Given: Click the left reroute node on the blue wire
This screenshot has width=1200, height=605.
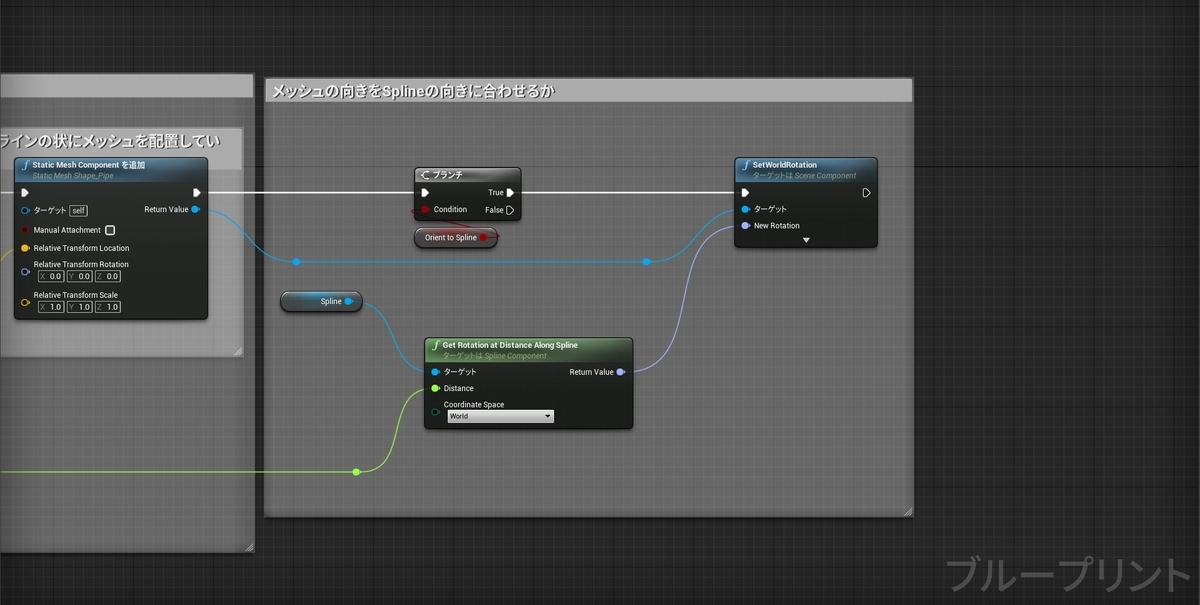Looking at the screenshot, I should point(296,262).
